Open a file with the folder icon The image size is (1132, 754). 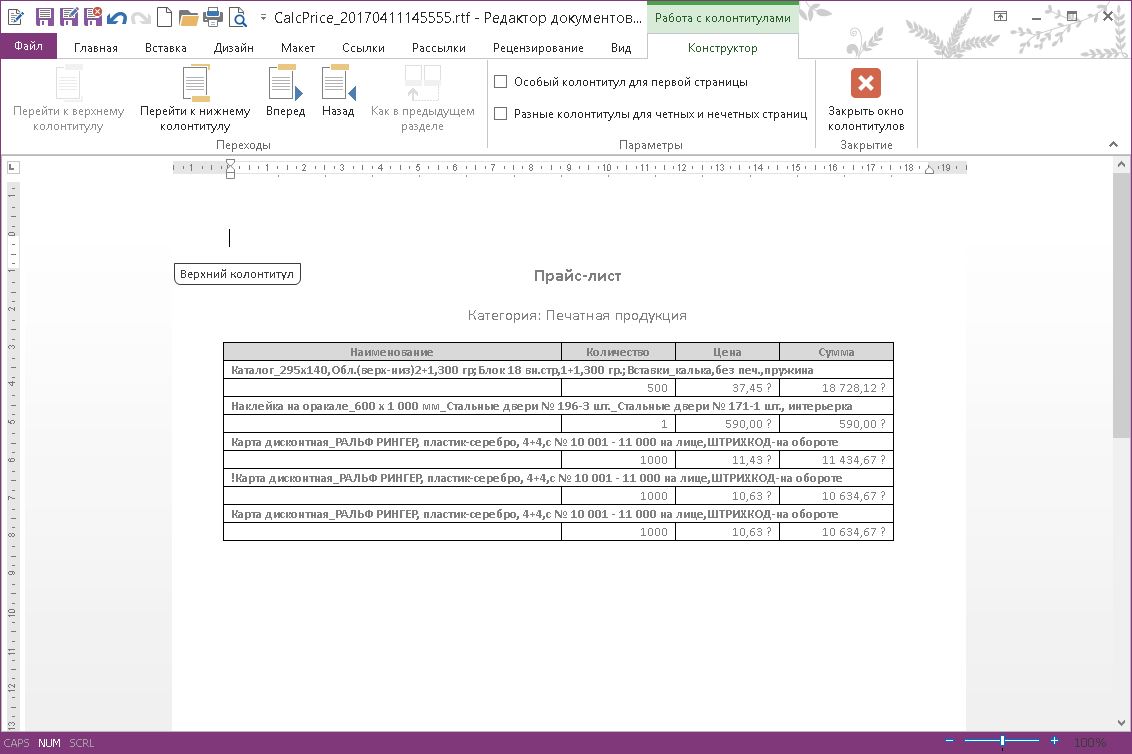point(188,17)
